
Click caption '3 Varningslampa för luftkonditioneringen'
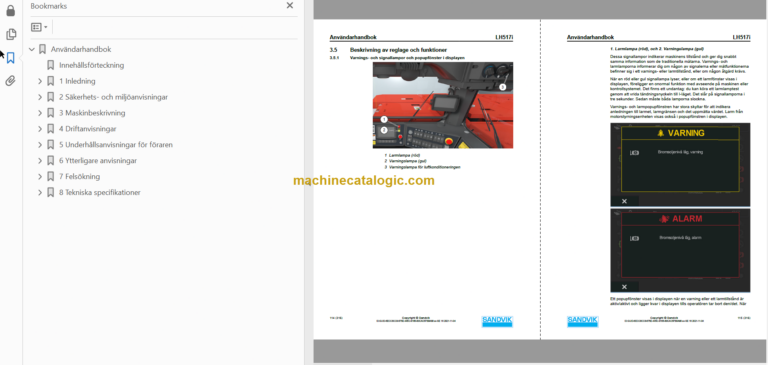422,167
